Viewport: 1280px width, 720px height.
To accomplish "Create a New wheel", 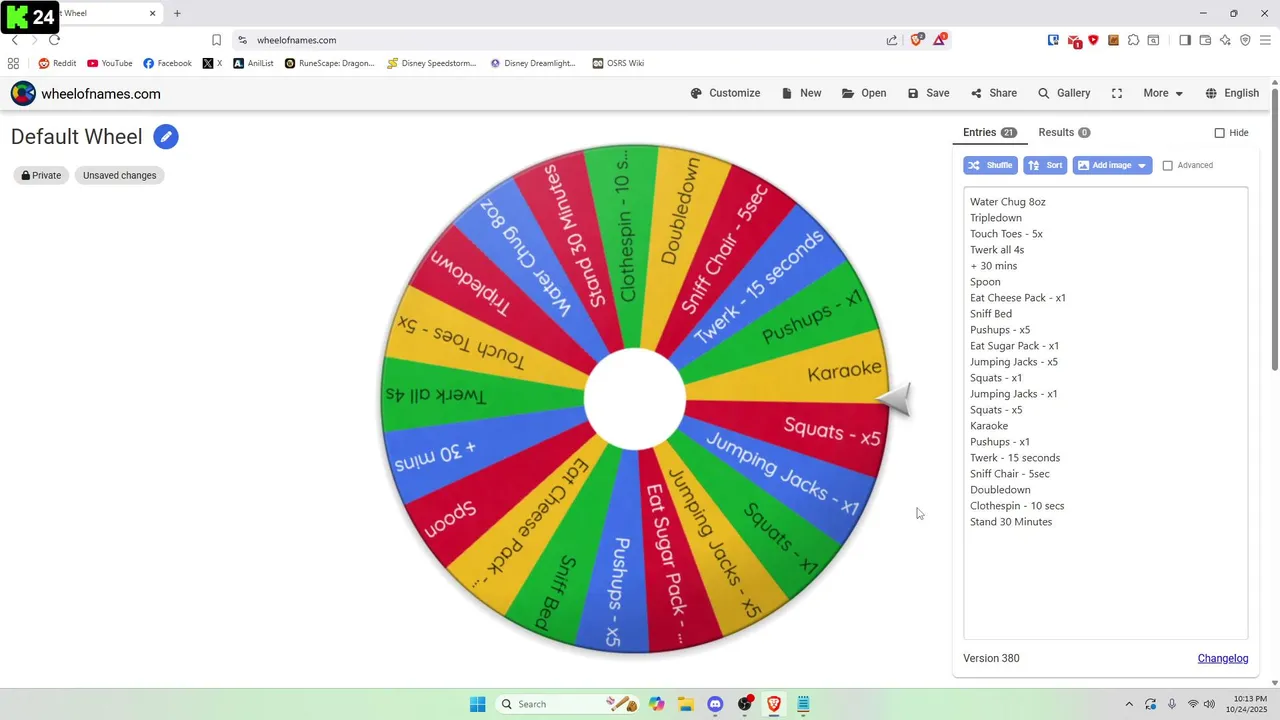I will click(801, 93).
